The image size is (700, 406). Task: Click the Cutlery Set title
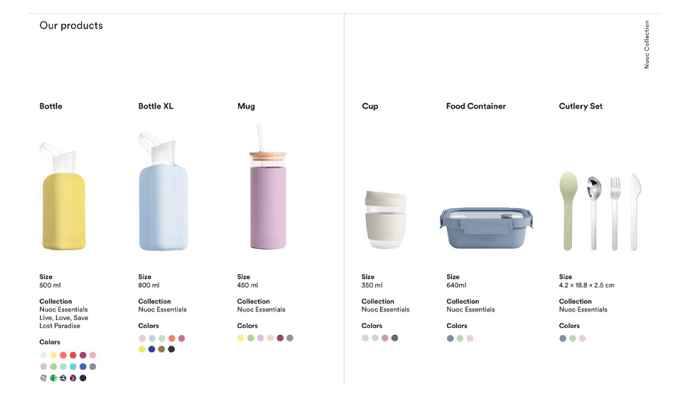click(580, 106)
